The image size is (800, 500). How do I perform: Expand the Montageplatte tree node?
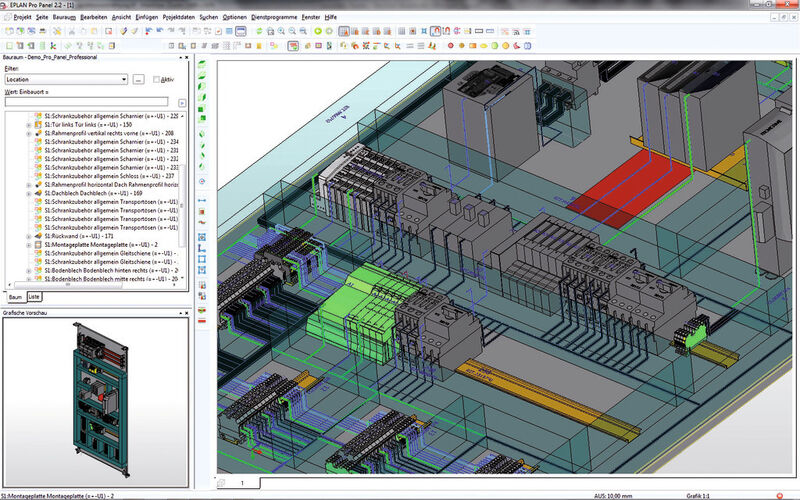[29, 244]
